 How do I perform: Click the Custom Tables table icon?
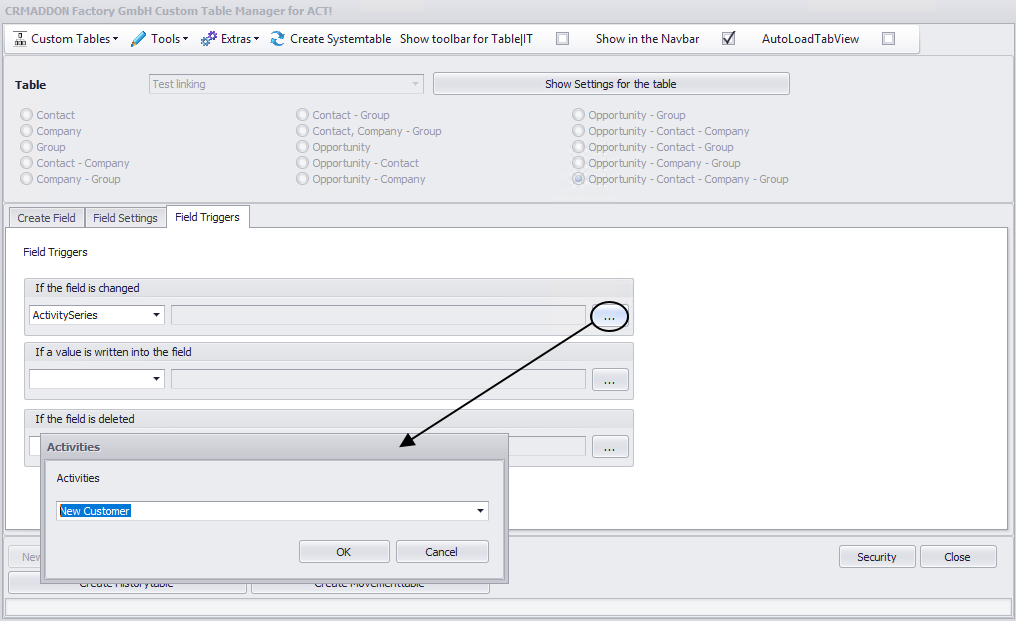click(x=18, y=38)
